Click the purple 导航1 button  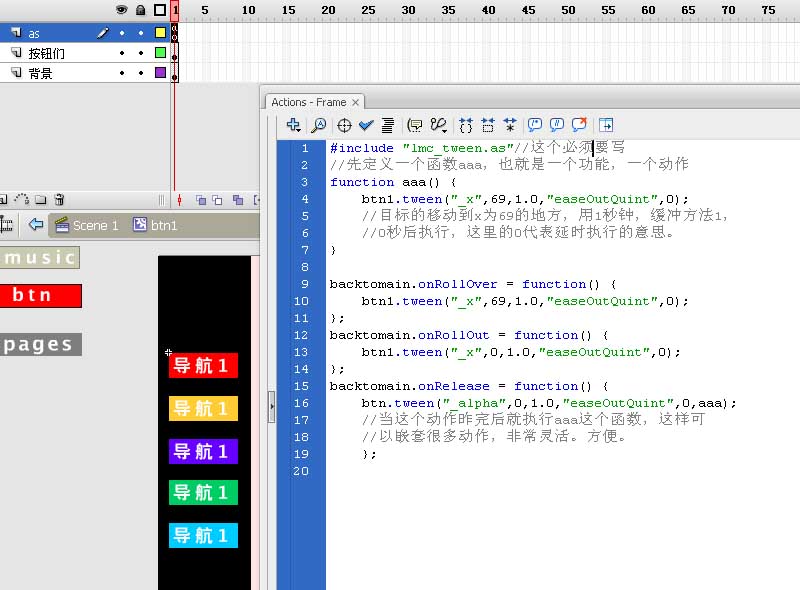[203, 451]
